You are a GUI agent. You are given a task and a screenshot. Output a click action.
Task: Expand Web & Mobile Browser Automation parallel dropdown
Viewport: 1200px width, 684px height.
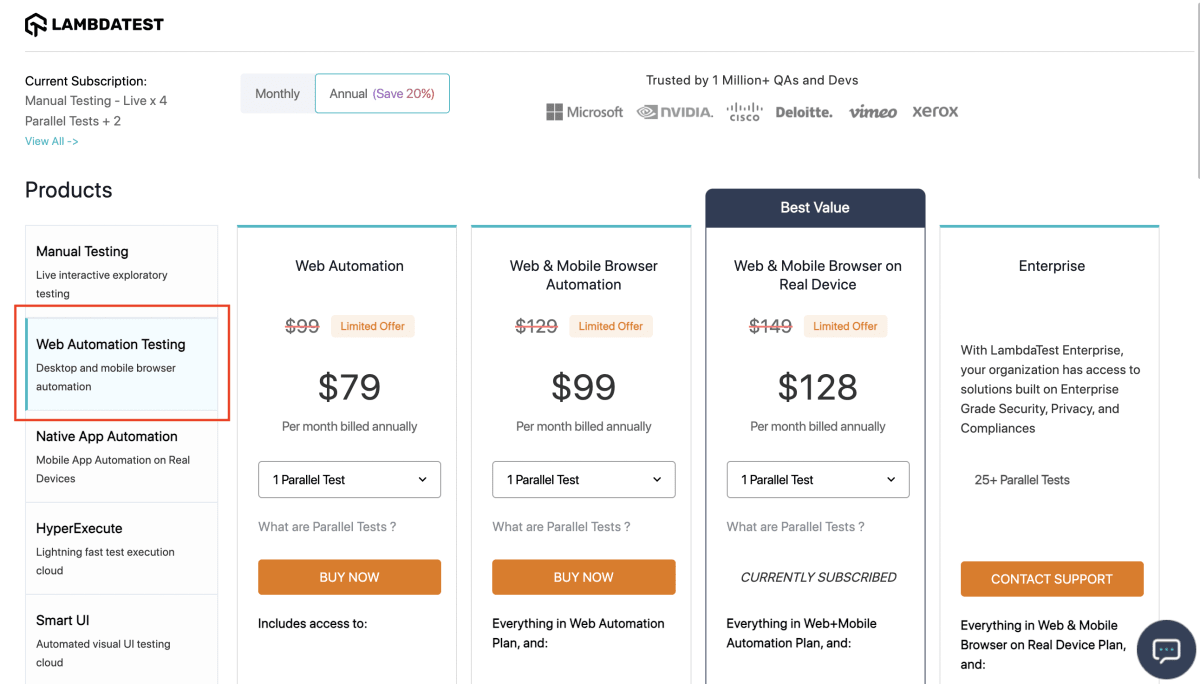[584, 480]
